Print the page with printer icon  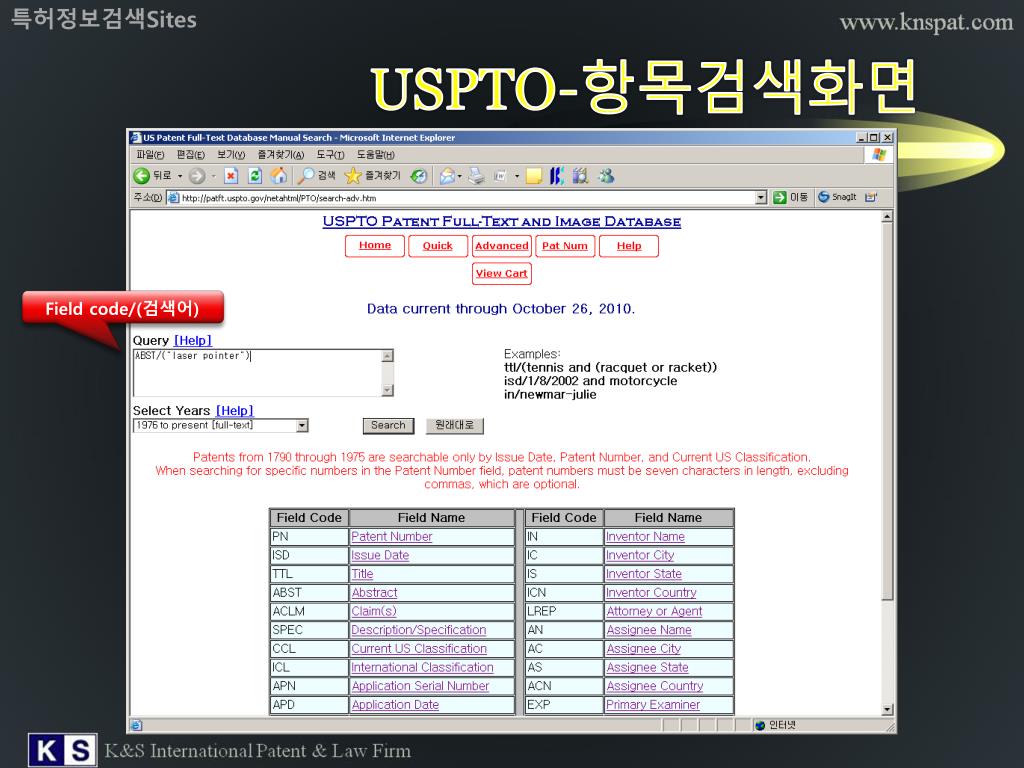(x=477, y=176)
